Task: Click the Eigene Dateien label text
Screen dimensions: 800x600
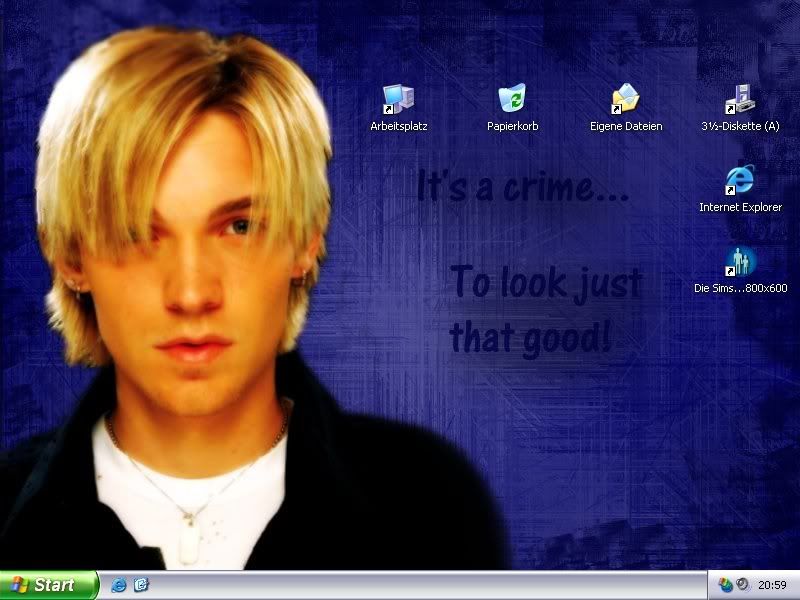Action: [x=626, y=126]
